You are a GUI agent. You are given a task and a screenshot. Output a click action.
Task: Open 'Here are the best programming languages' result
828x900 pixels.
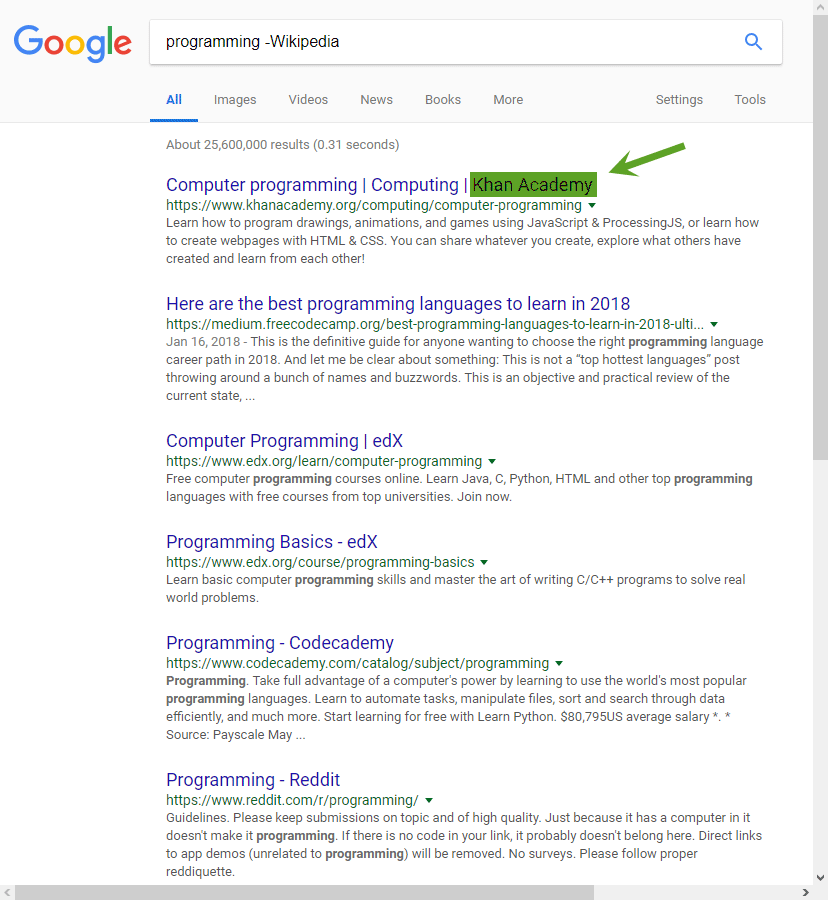click(398, 304)
